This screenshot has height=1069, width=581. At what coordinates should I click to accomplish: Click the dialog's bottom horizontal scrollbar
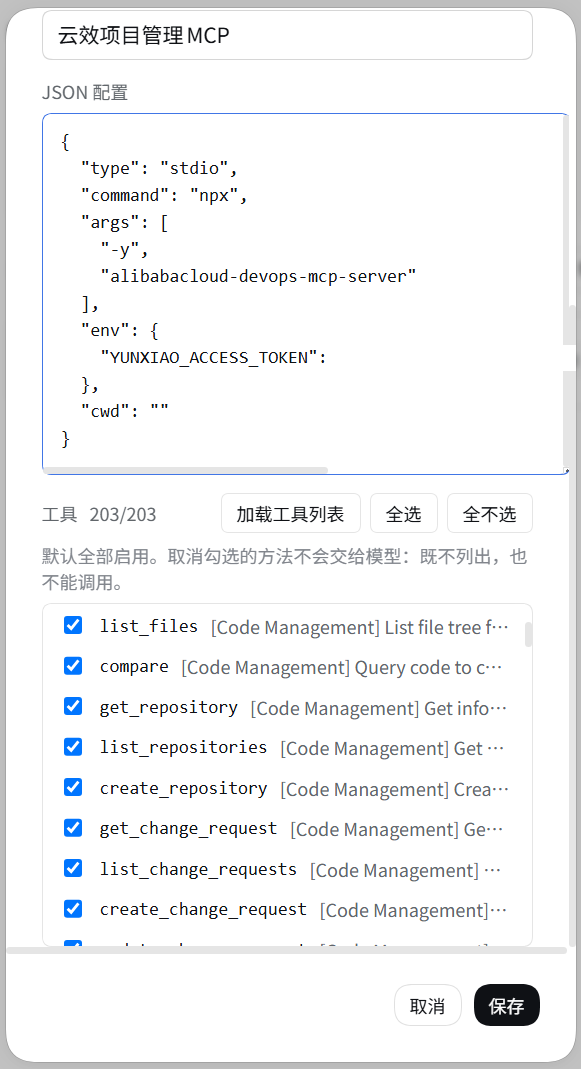(286, 950)
